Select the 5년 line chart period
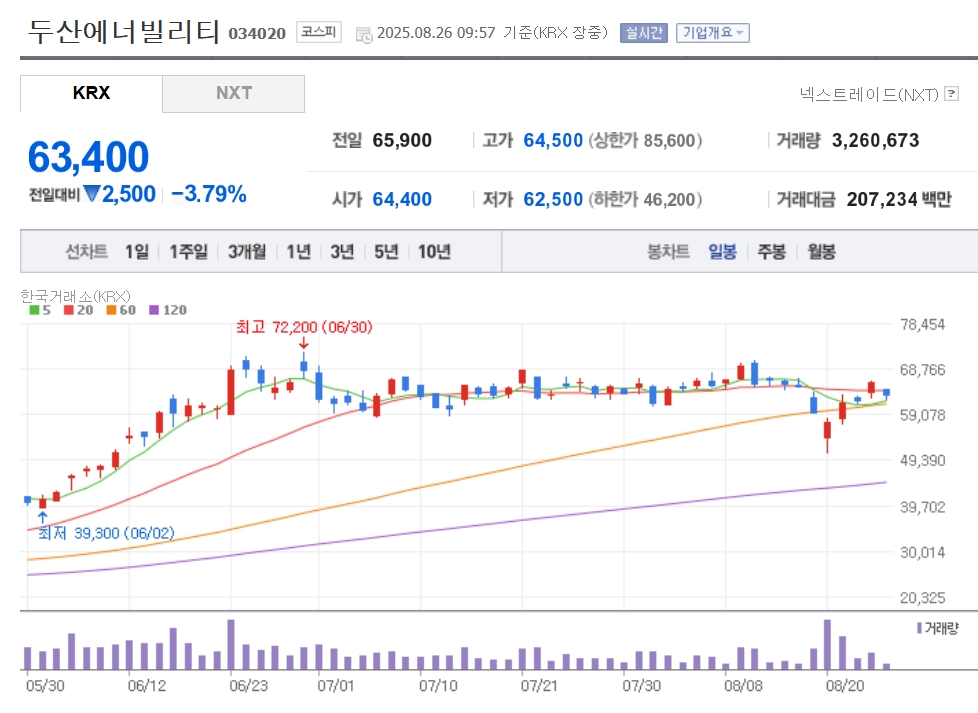 386,251
